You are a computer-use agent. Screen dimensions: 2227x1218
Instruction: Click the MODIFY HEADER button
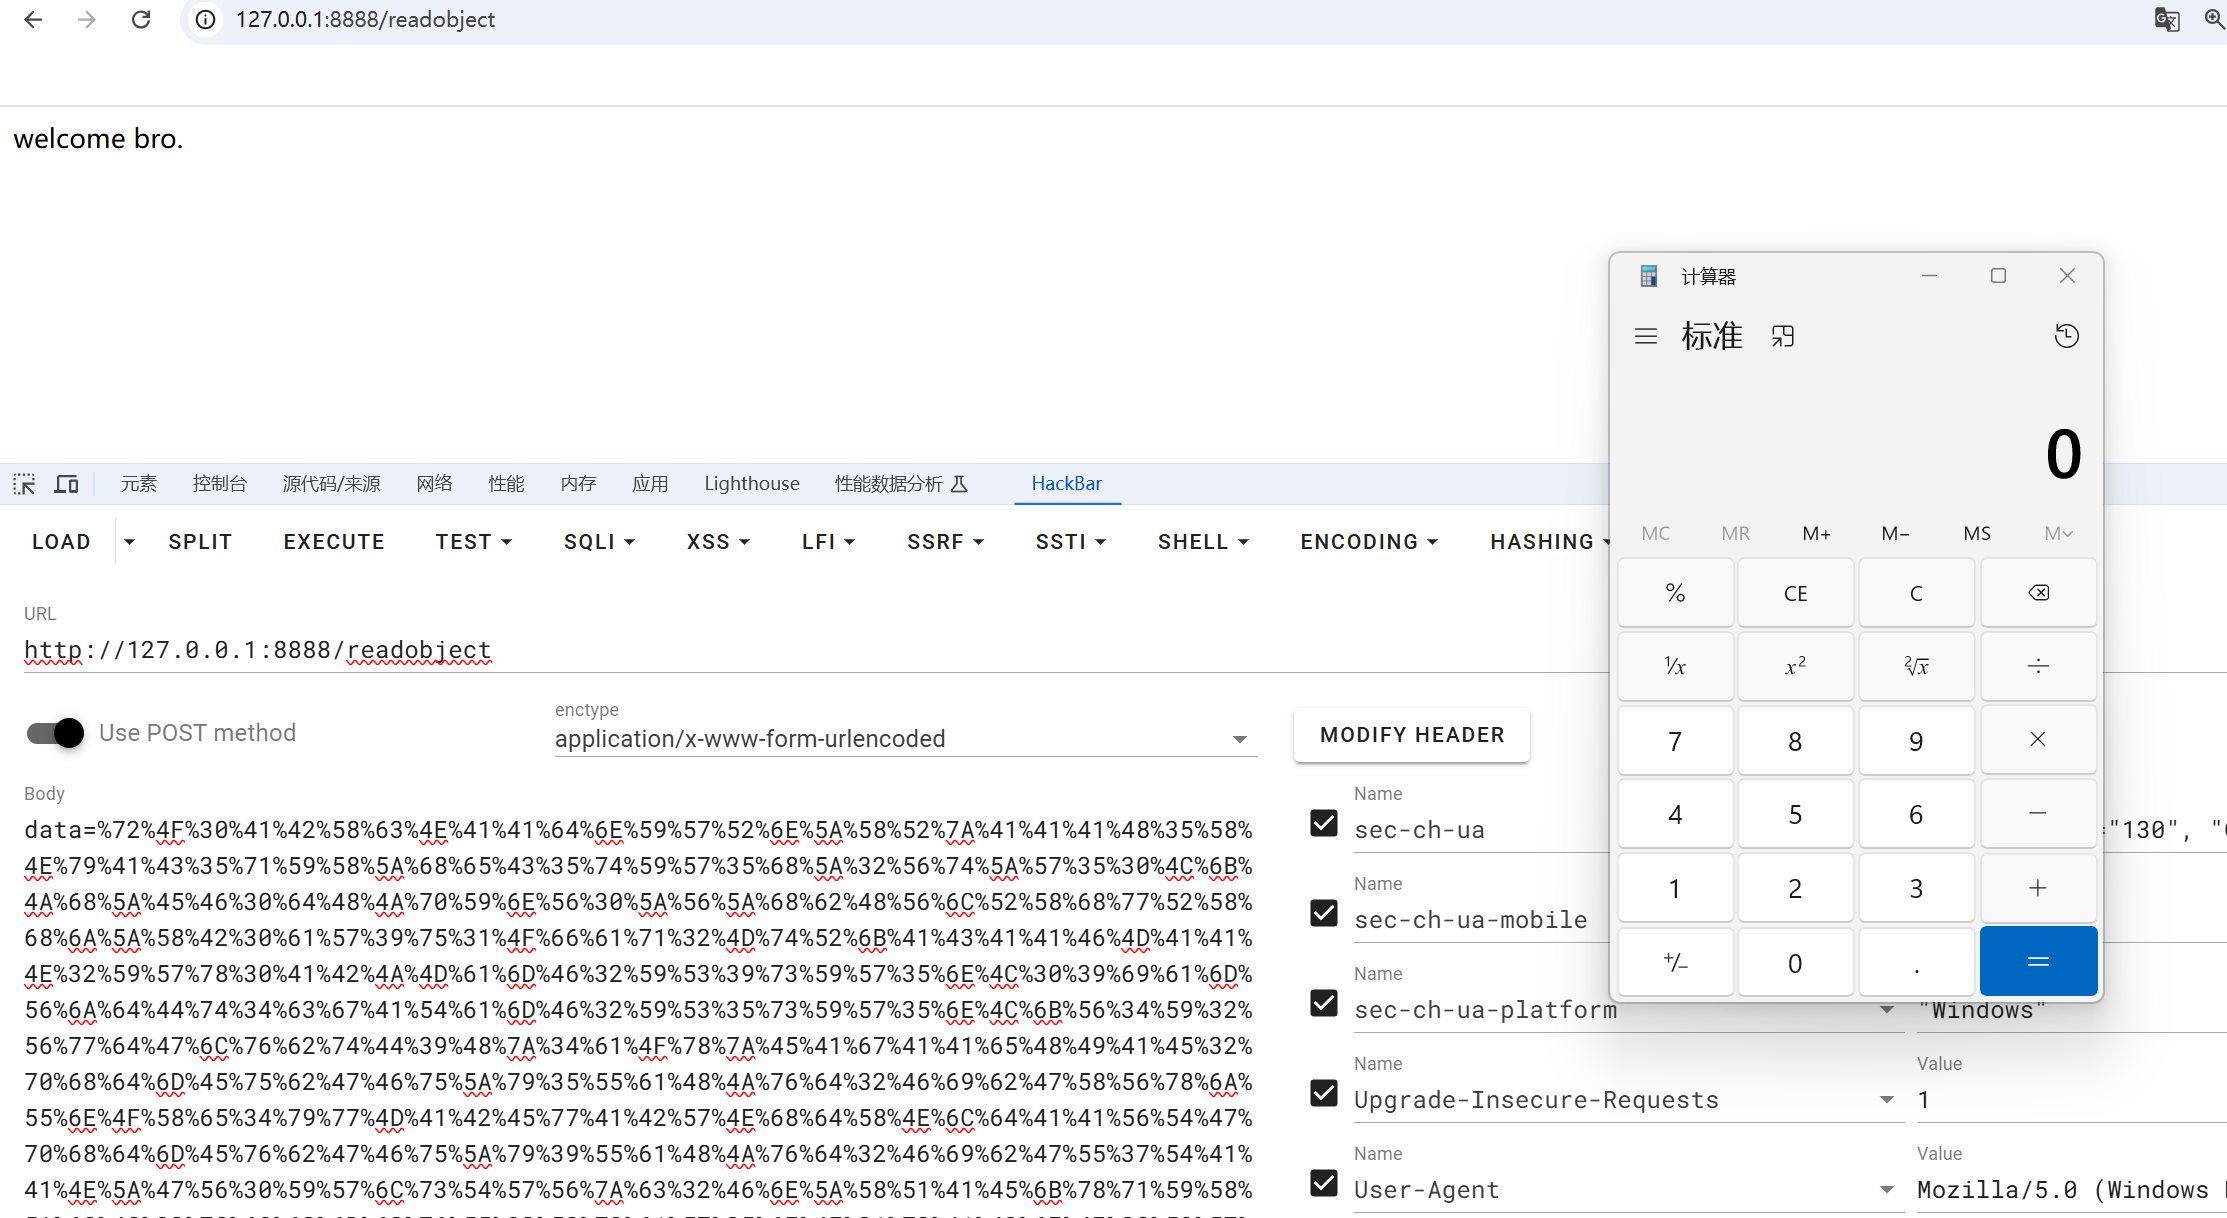coord(1411,735)
